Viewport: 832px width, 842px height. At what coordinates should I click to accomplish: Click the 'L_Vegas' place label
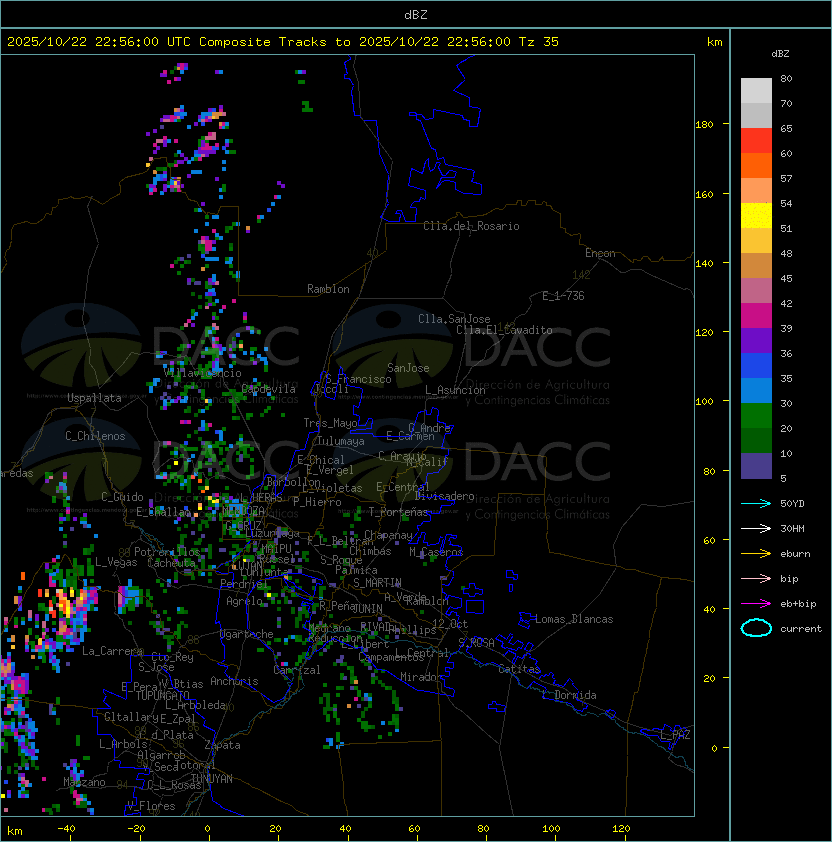pos(116,562)
